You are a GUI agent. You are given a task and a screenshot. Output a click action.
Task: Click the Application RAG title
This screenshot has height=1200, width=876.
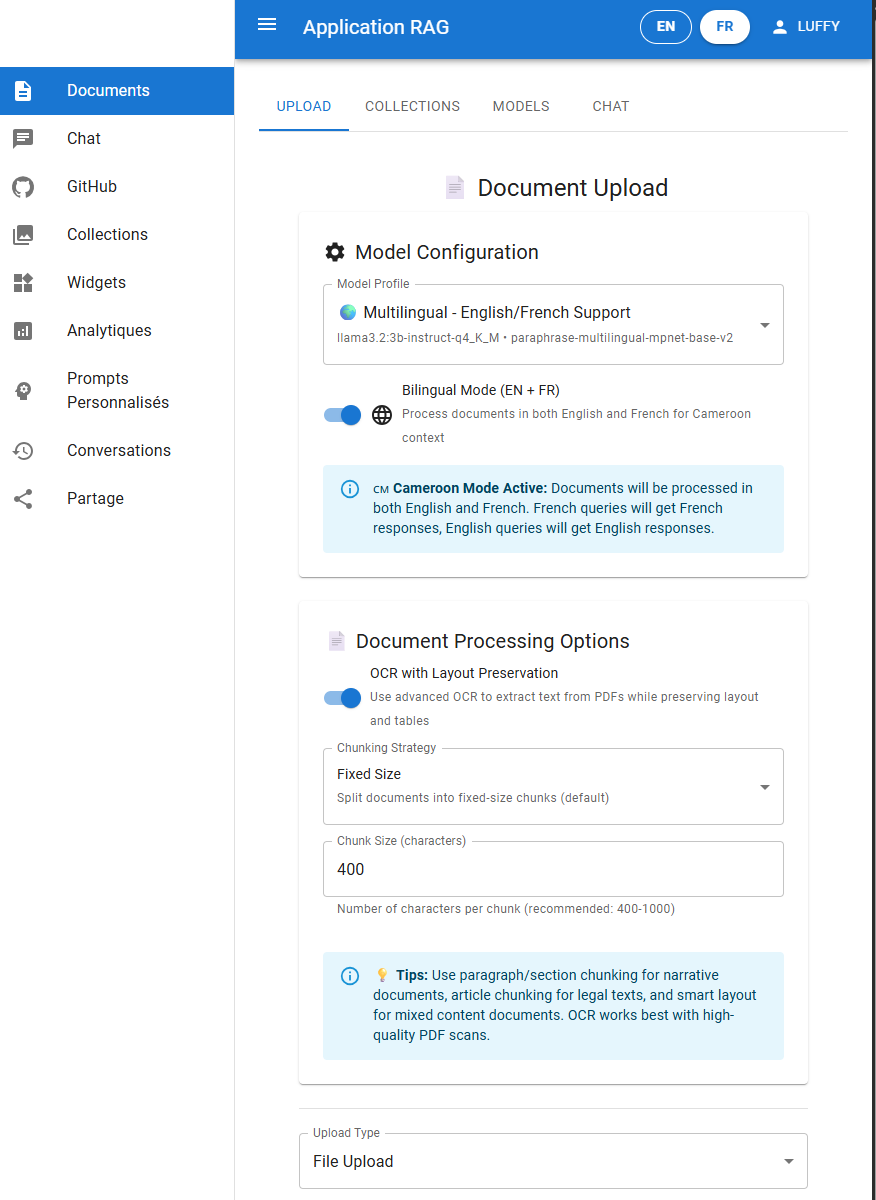(x=376, y=27)
